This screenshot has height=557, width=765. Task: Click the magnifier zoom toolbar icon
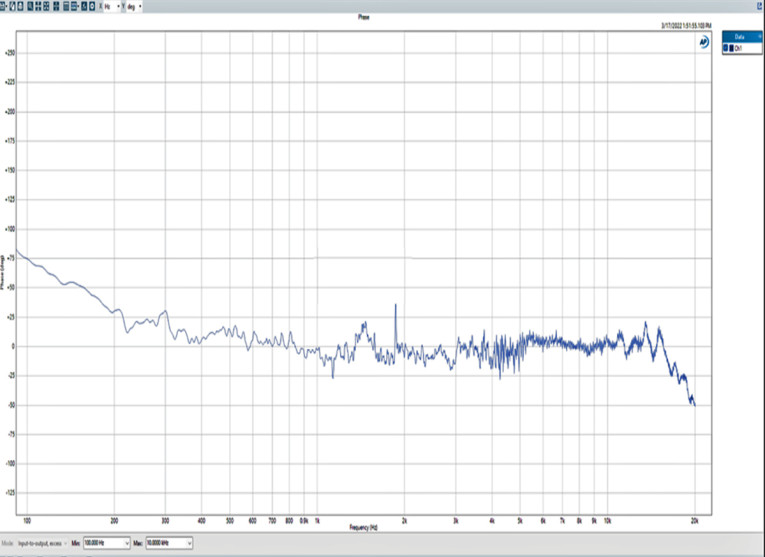tap(30, 6)
